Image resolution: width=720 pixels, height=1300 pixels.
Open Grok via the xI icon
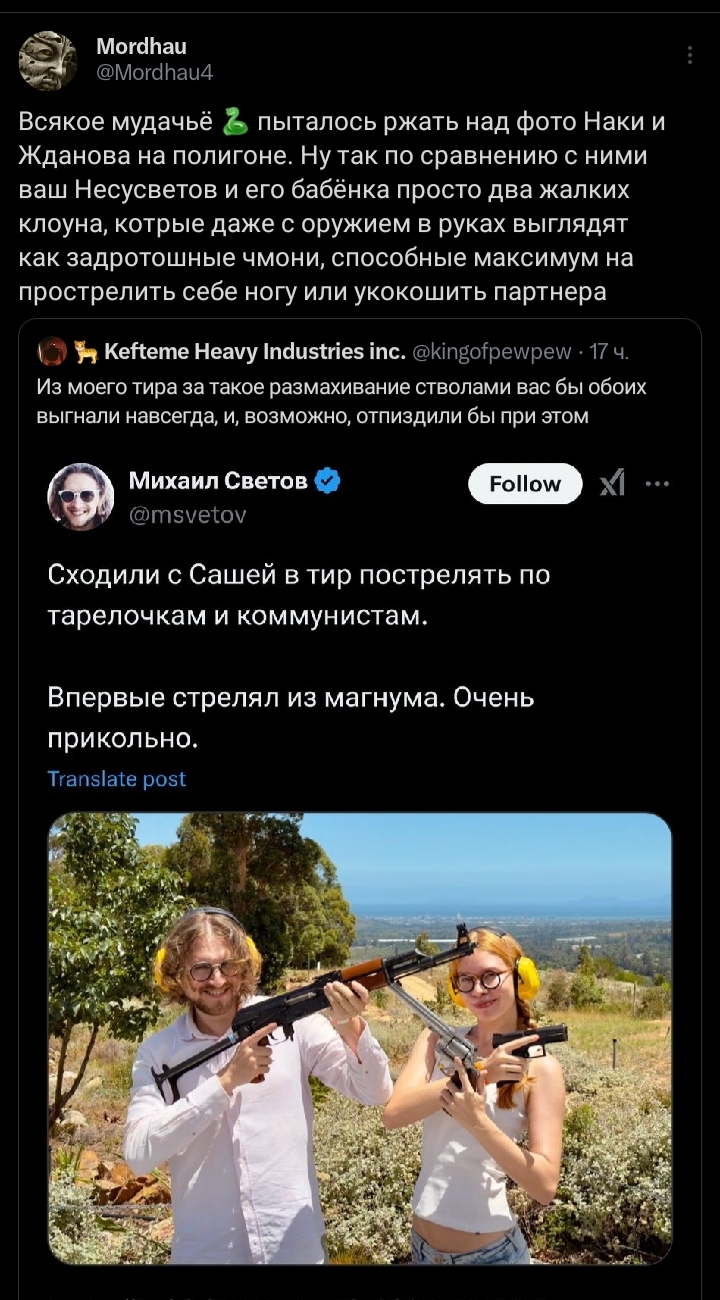click(x=612, y=484)
